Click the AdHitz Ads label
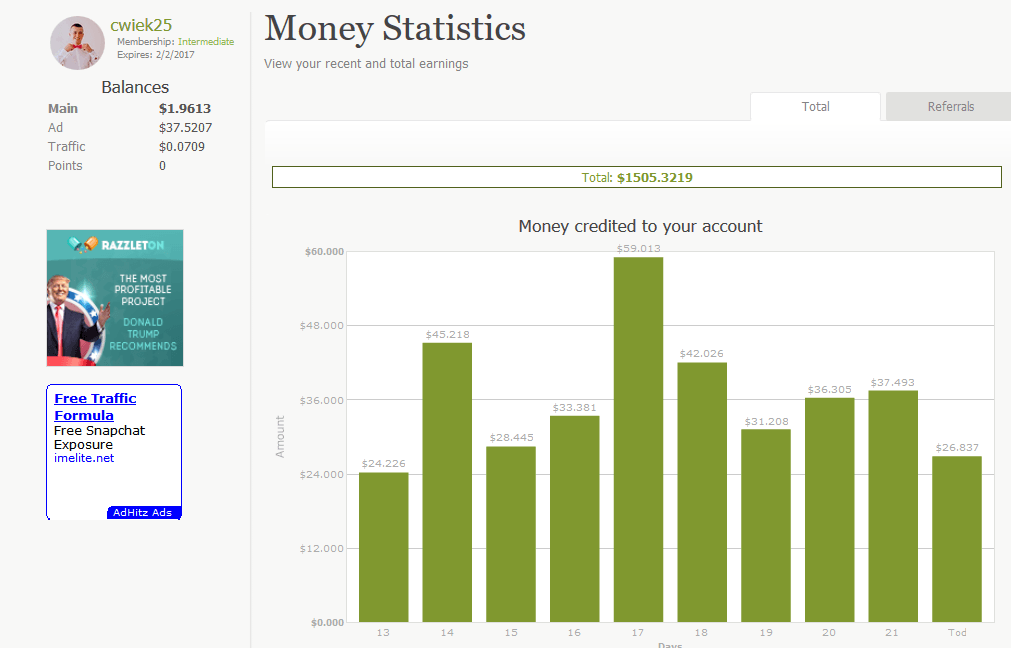Image resolution: width=1011 pixels, height=648 pixels. (x=143, y=513)
